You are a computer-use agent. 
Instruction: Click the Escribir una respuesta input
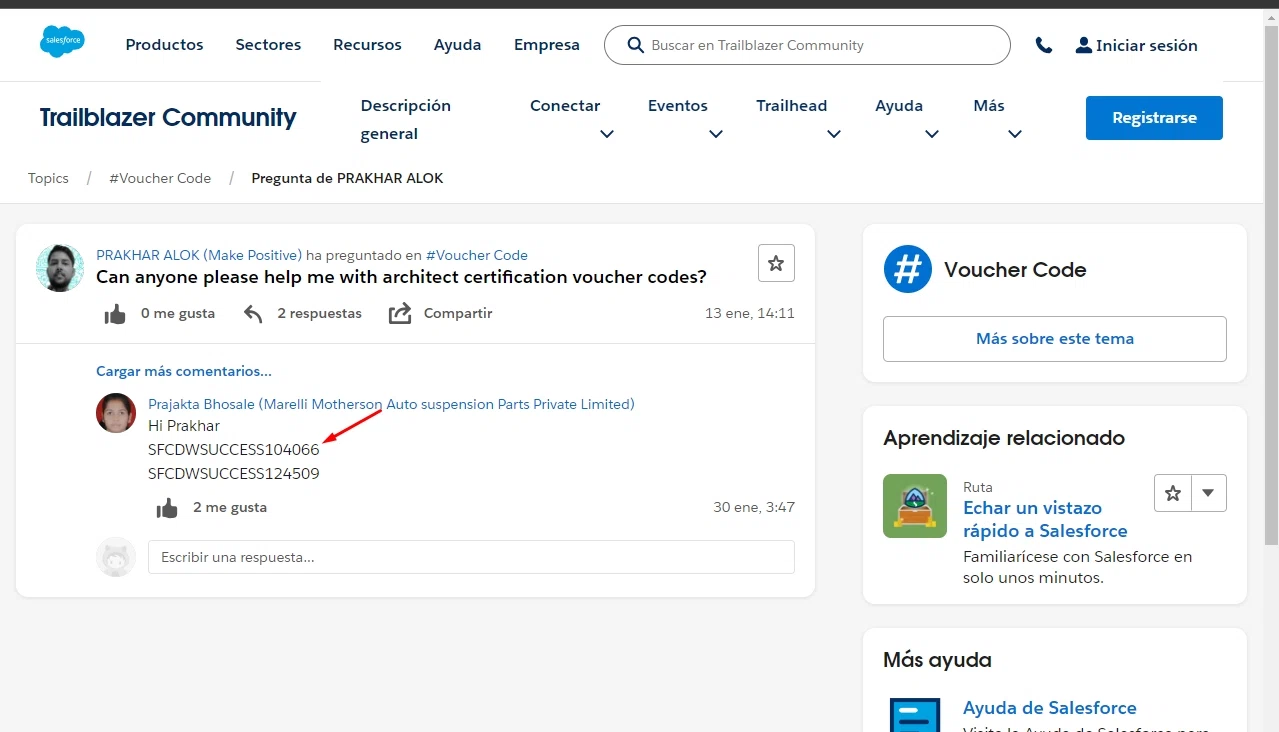point(471,557)
